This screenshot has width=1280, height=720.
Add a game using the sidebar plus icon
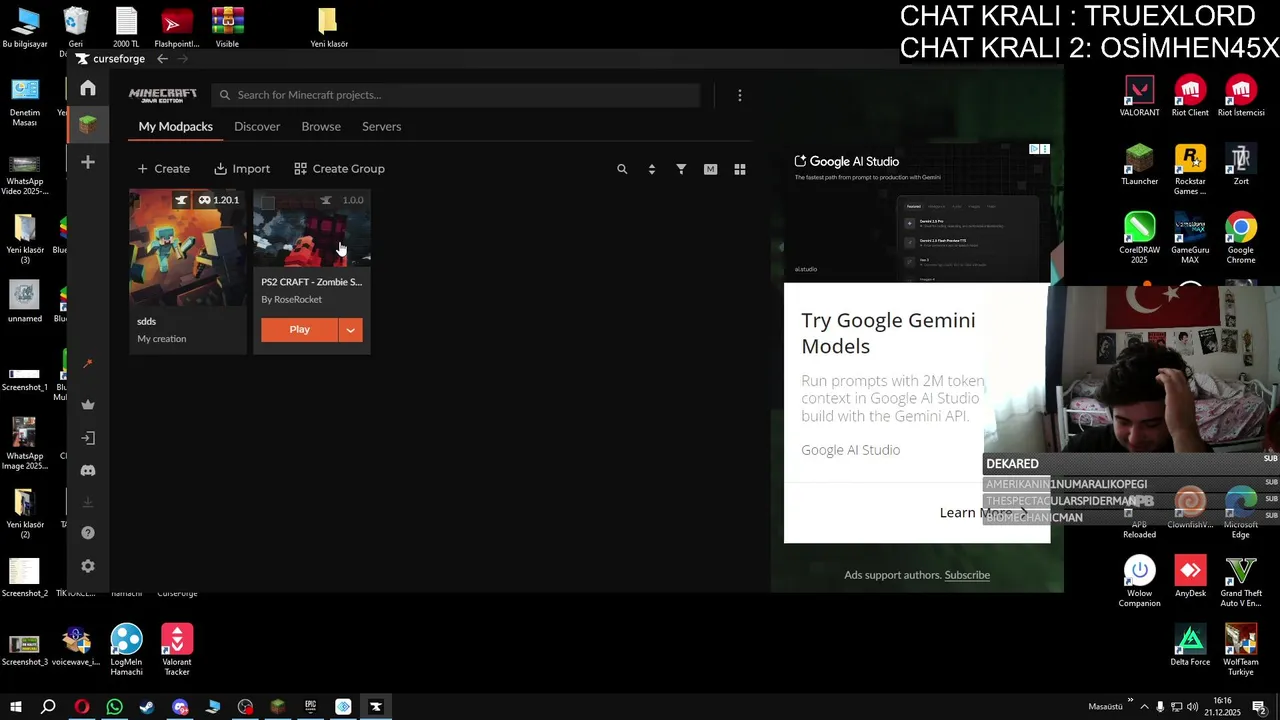88,162
